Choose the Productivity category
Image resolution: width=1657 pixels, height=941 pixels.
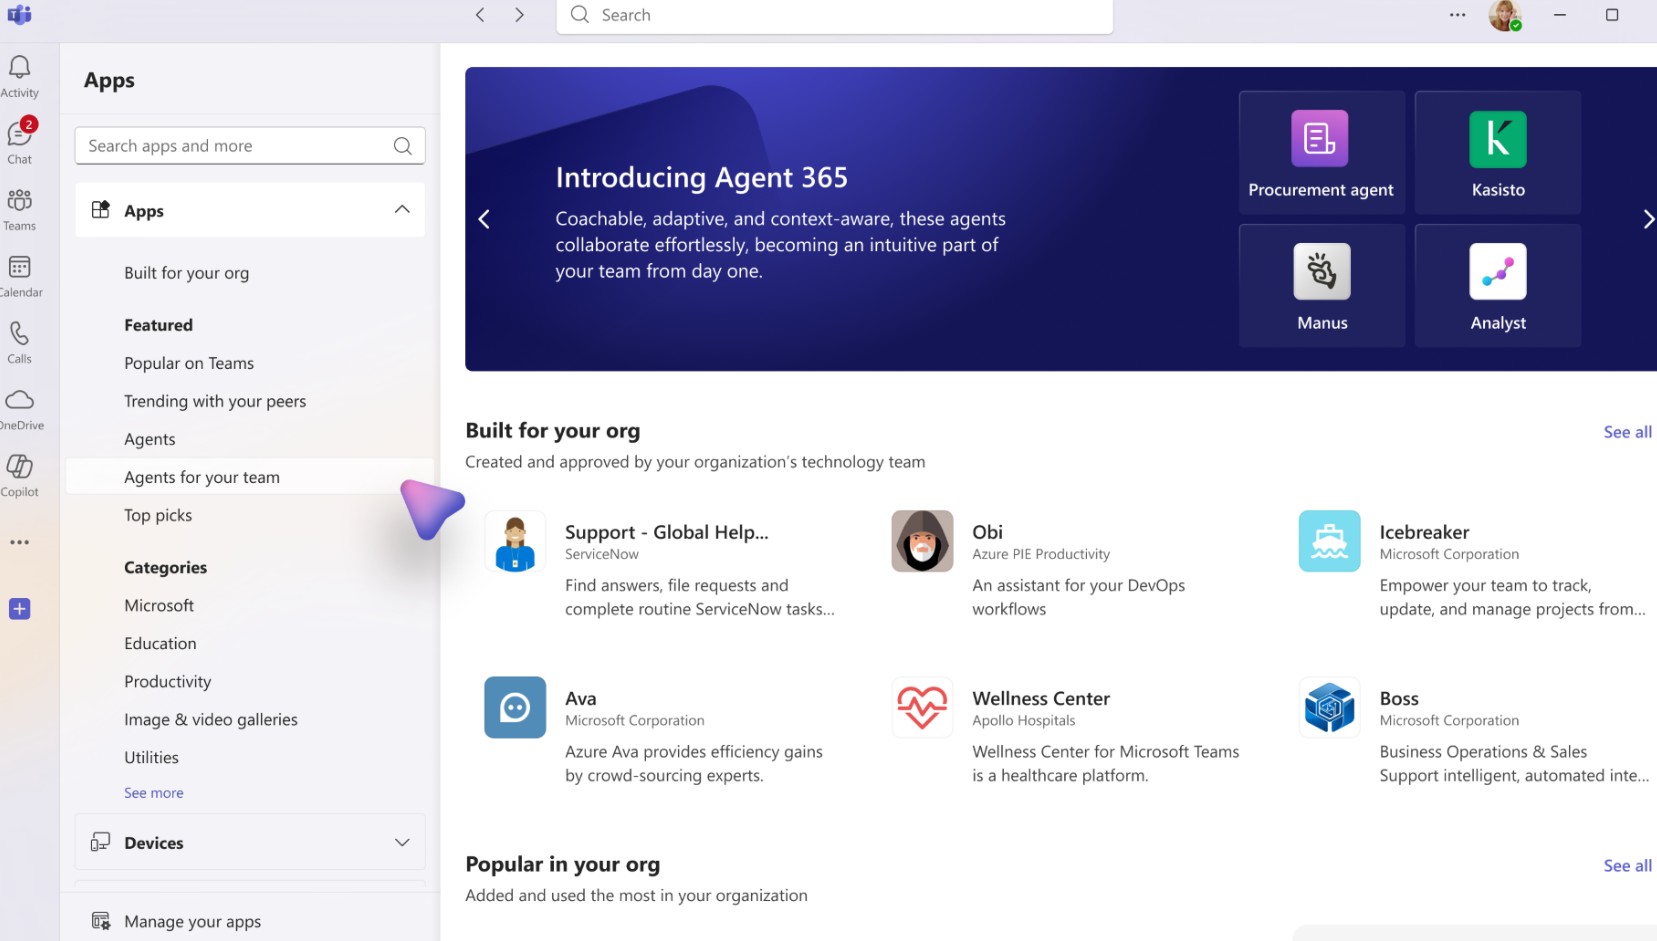click(x=168, y=681)
